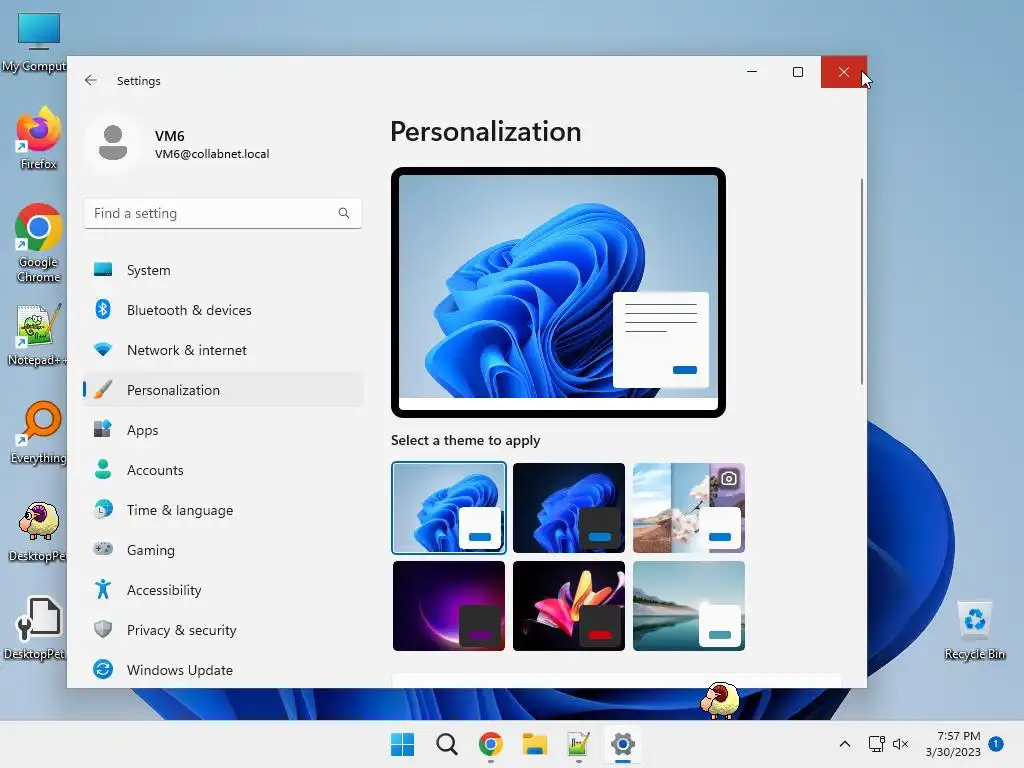Image resolution: width=1024 pixels, height=768 pixels.
Task: Select the Everything search desktop shortcut
Action: 38,432
